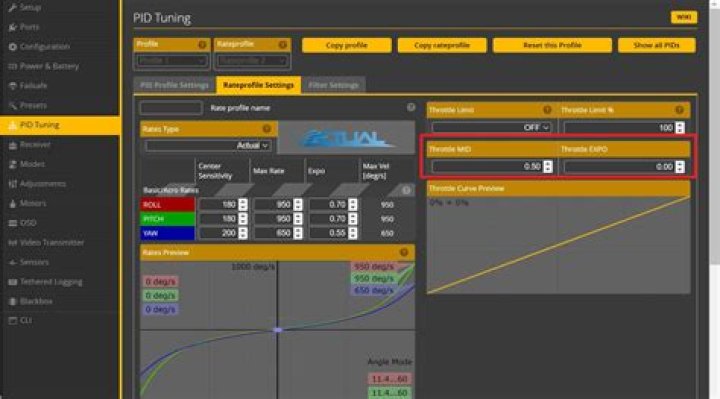Adjust the Throttle MID stepper arrows

pyautogui.click(x=547, y=166)
